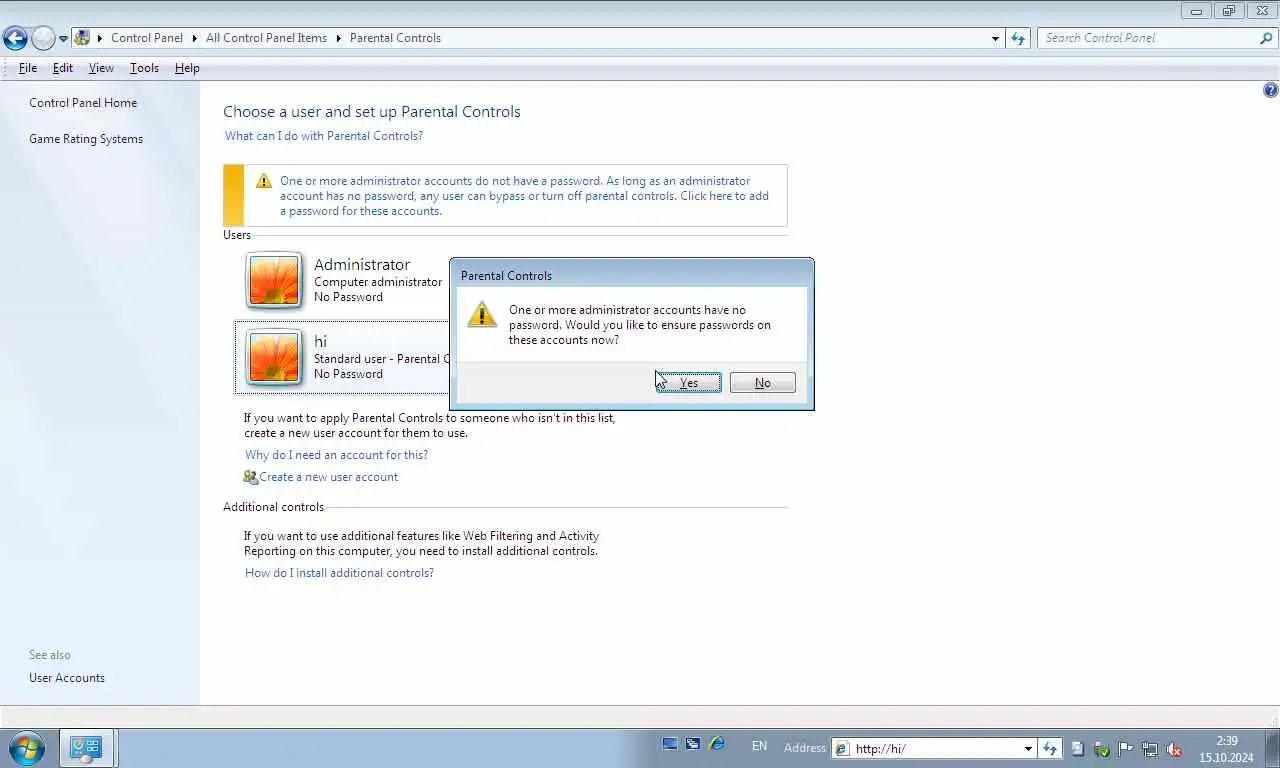The width and height of the screenshot is (1280, 768).
Task: Click No in Parental Controls dialog
Action: coord(763,383)
